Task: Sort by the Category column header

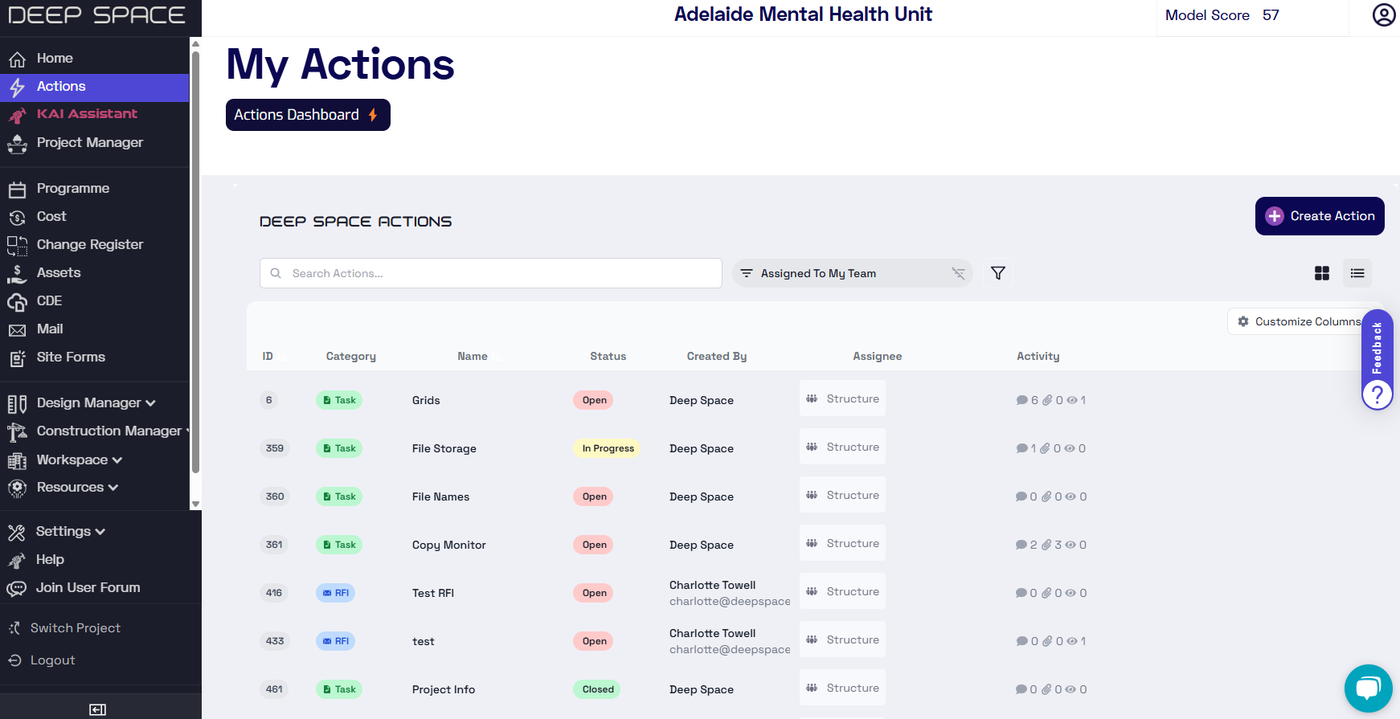Action: [x=351, y=356]
